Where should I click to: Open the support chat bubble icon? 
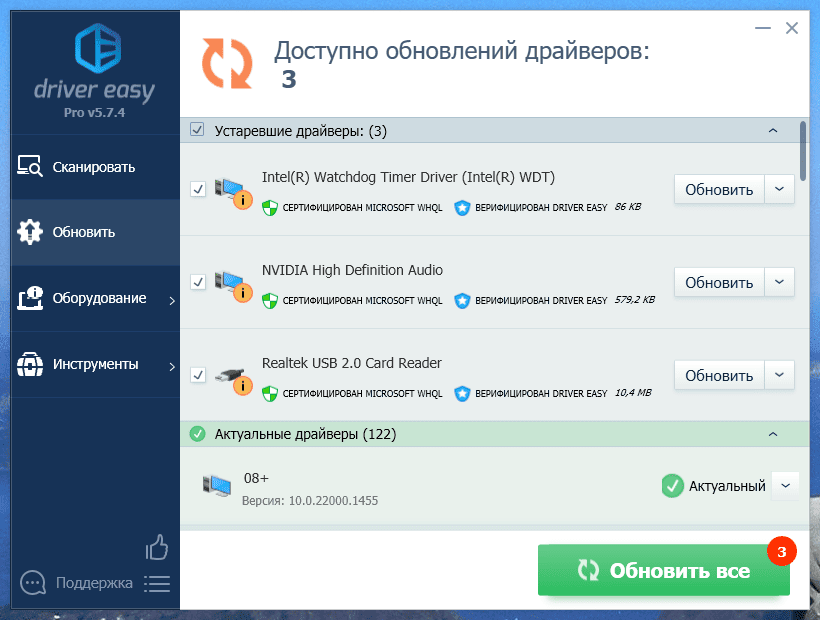tap(33, 583)
